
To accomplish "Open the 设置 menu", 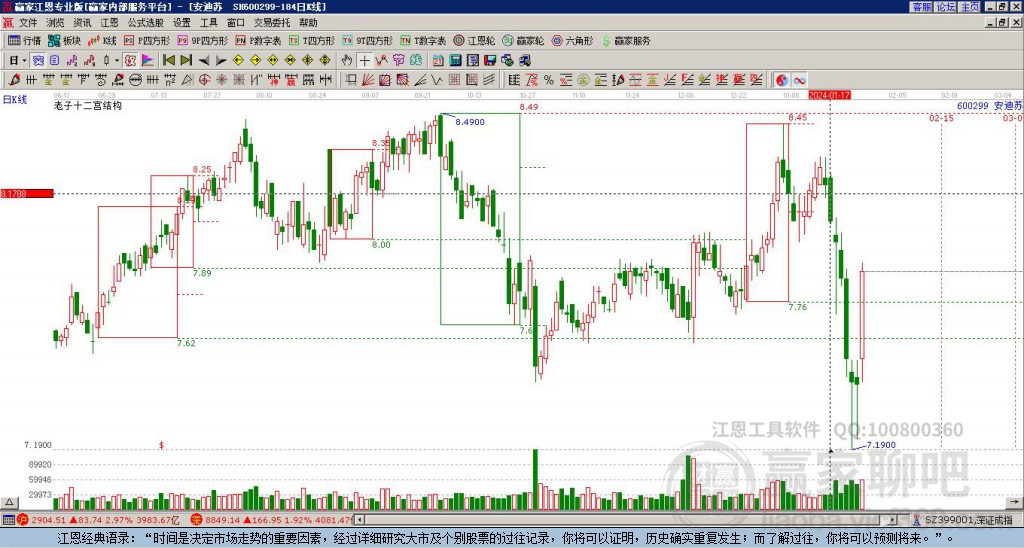I will click(x=182, y=23).
